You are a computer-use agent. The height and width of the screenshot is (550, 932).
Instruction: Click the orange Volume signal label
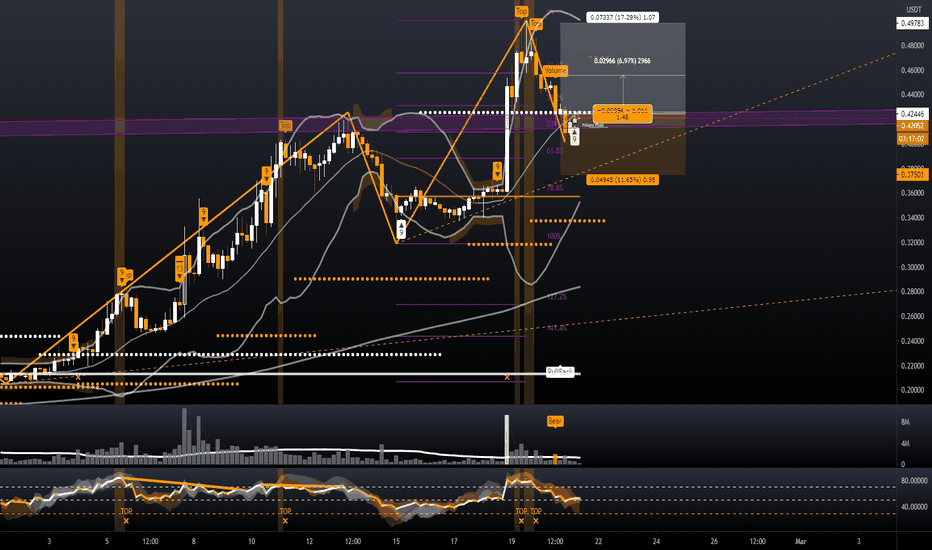point(555,71)
